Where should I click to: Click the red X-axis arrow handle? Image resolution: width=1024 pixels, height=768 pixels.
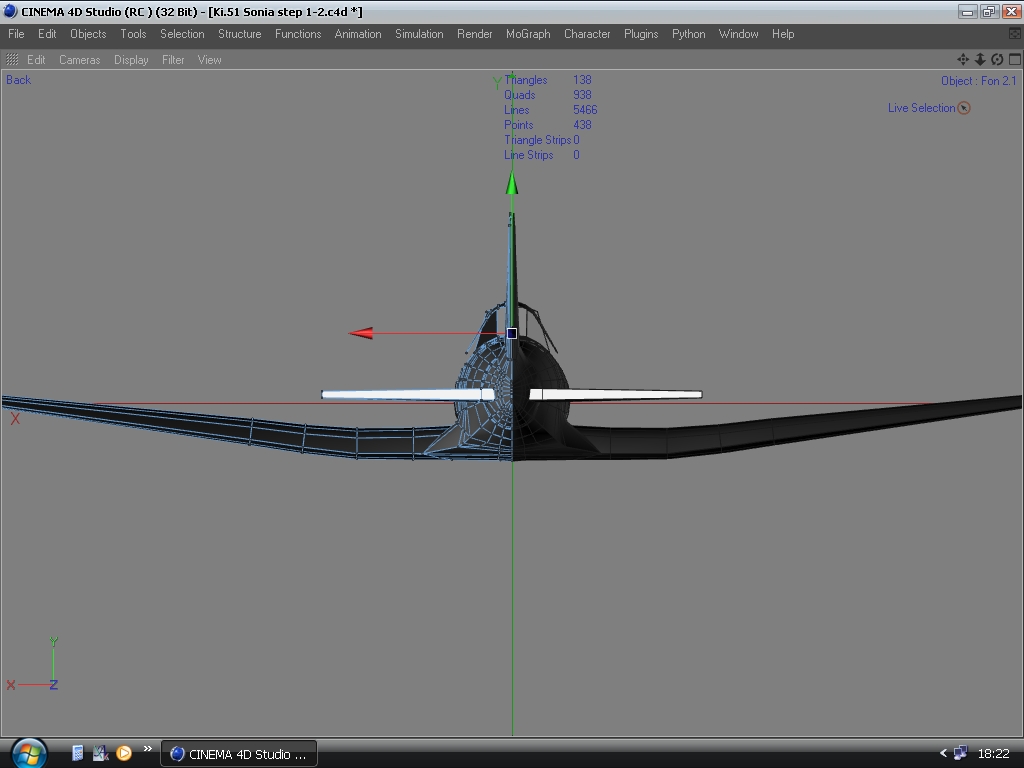pyautogui.click(x=361, y=333)
